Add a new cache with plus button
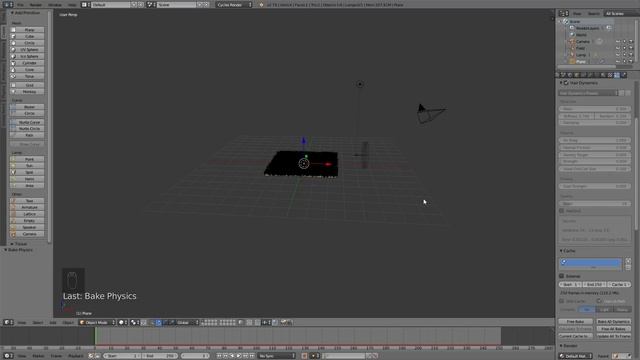The height and width of the screenshot is (360, 640). [628, 260]
